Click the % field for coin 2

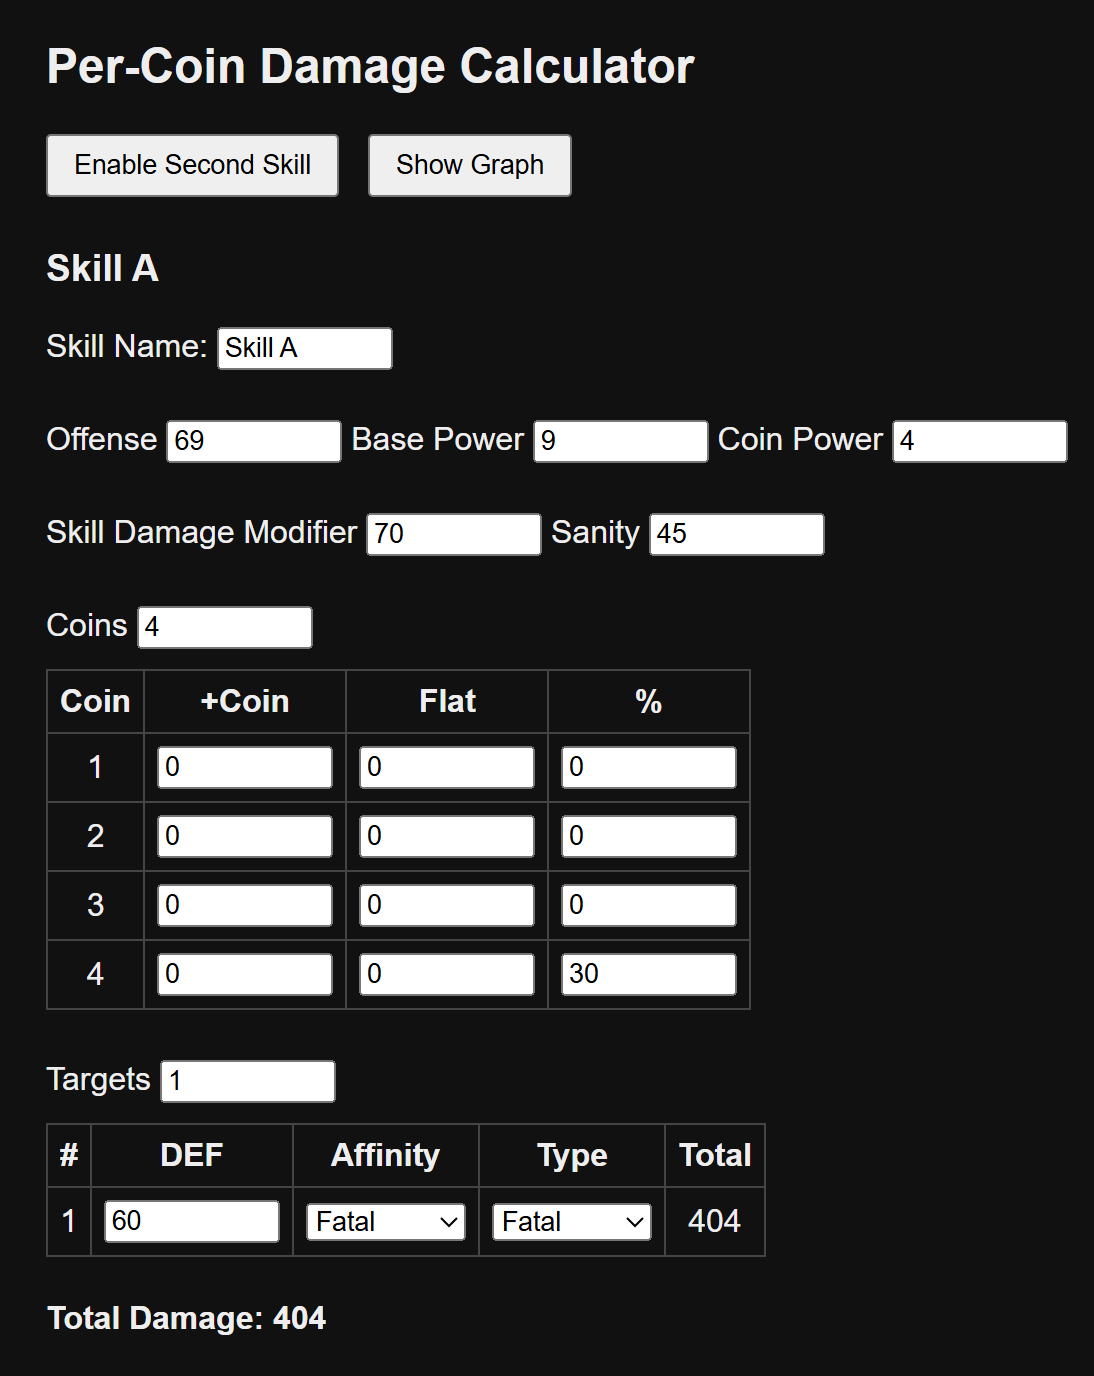pyautogui.click(x=649, y=836)
